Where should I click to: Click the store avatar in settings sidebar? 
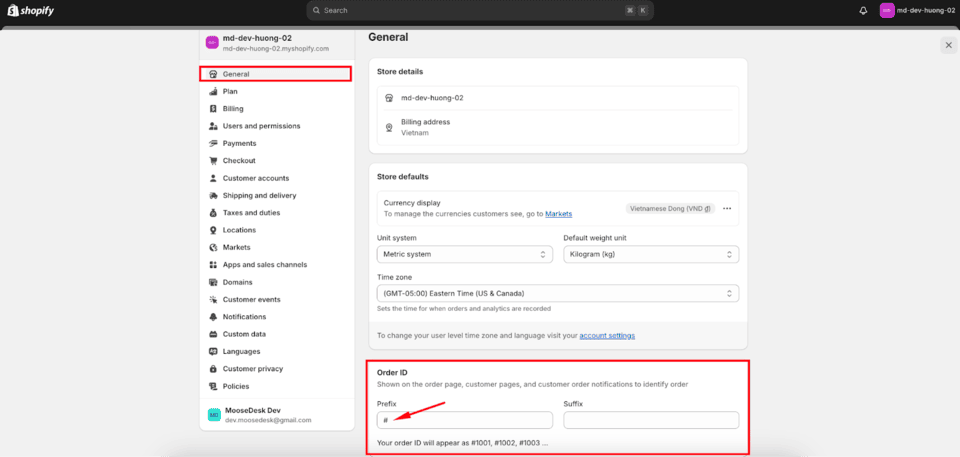(x=212, y=42)
